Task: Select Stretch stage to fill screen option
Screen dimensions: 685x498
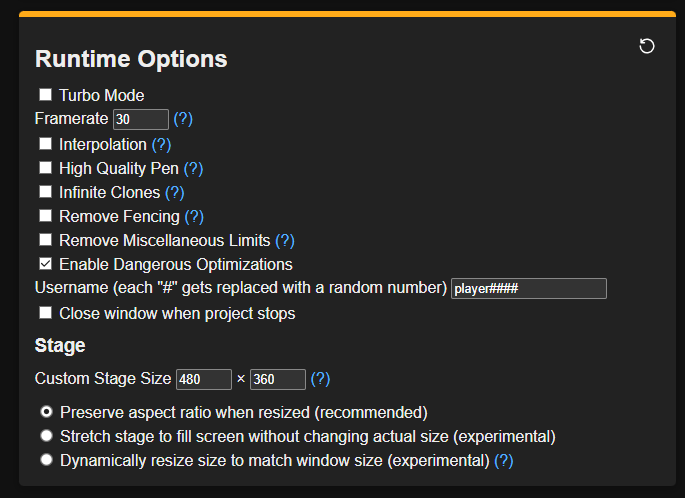Action: point(46,436)
